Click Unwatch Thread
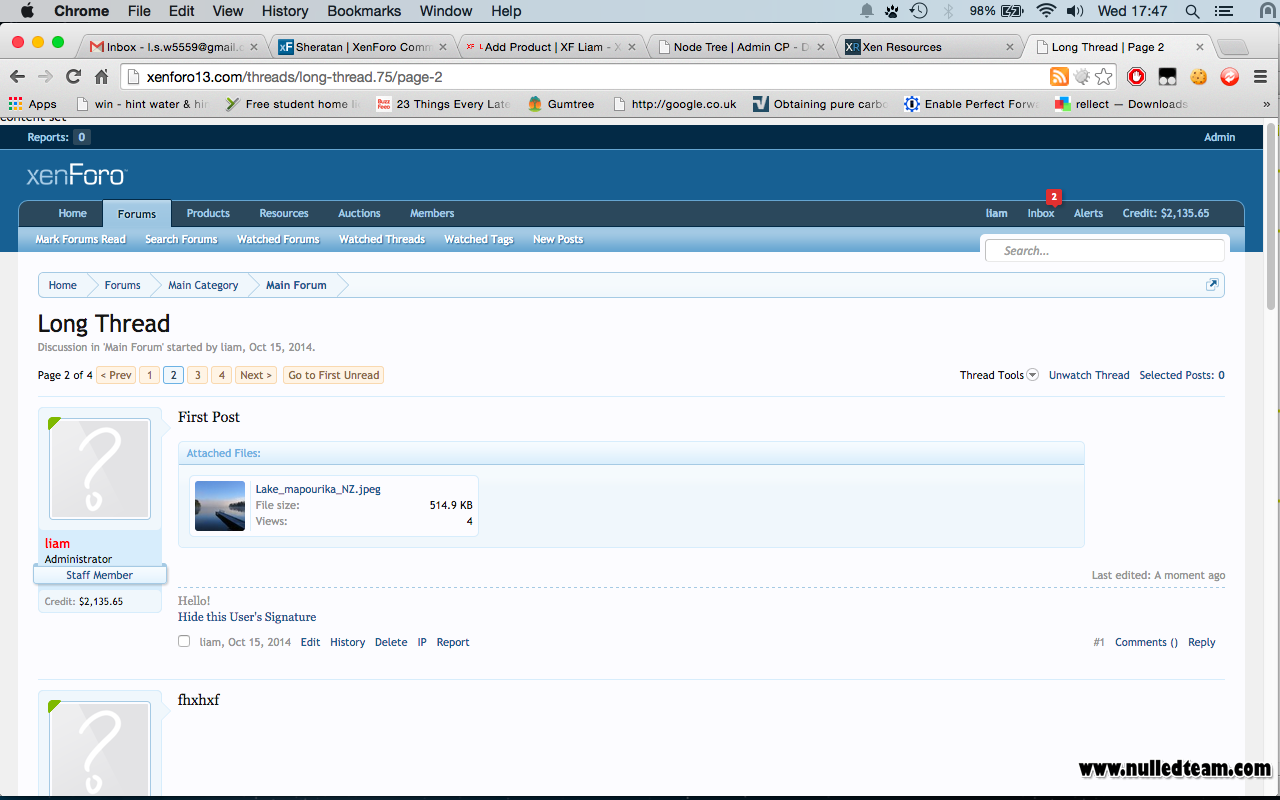Image resolution: width=1280 pixels, height=800 pixels. point(1089,375)
